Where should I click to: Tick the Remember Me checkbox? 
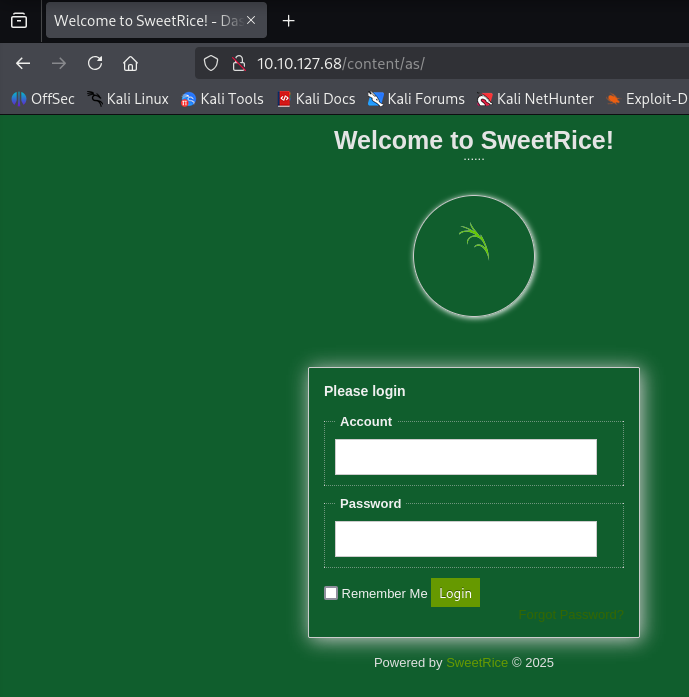331,593
